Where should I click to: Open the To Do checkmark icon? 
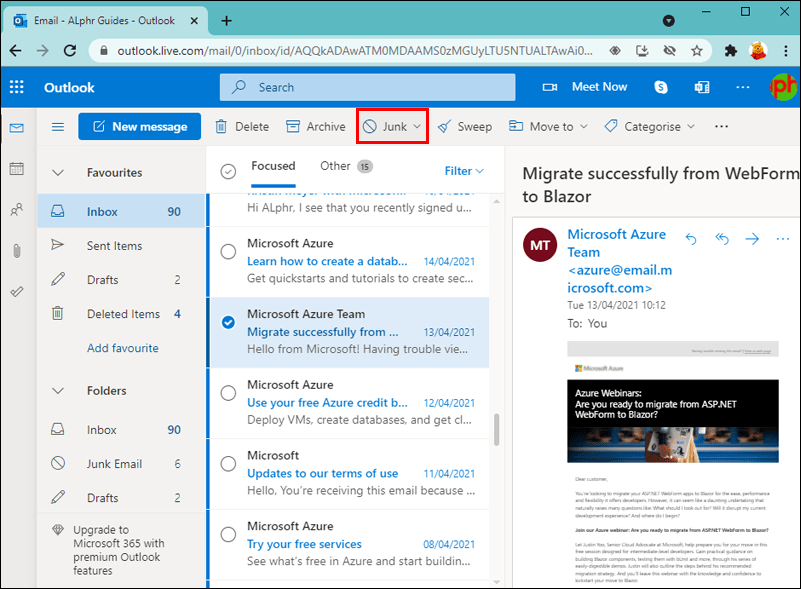point(16,292)
